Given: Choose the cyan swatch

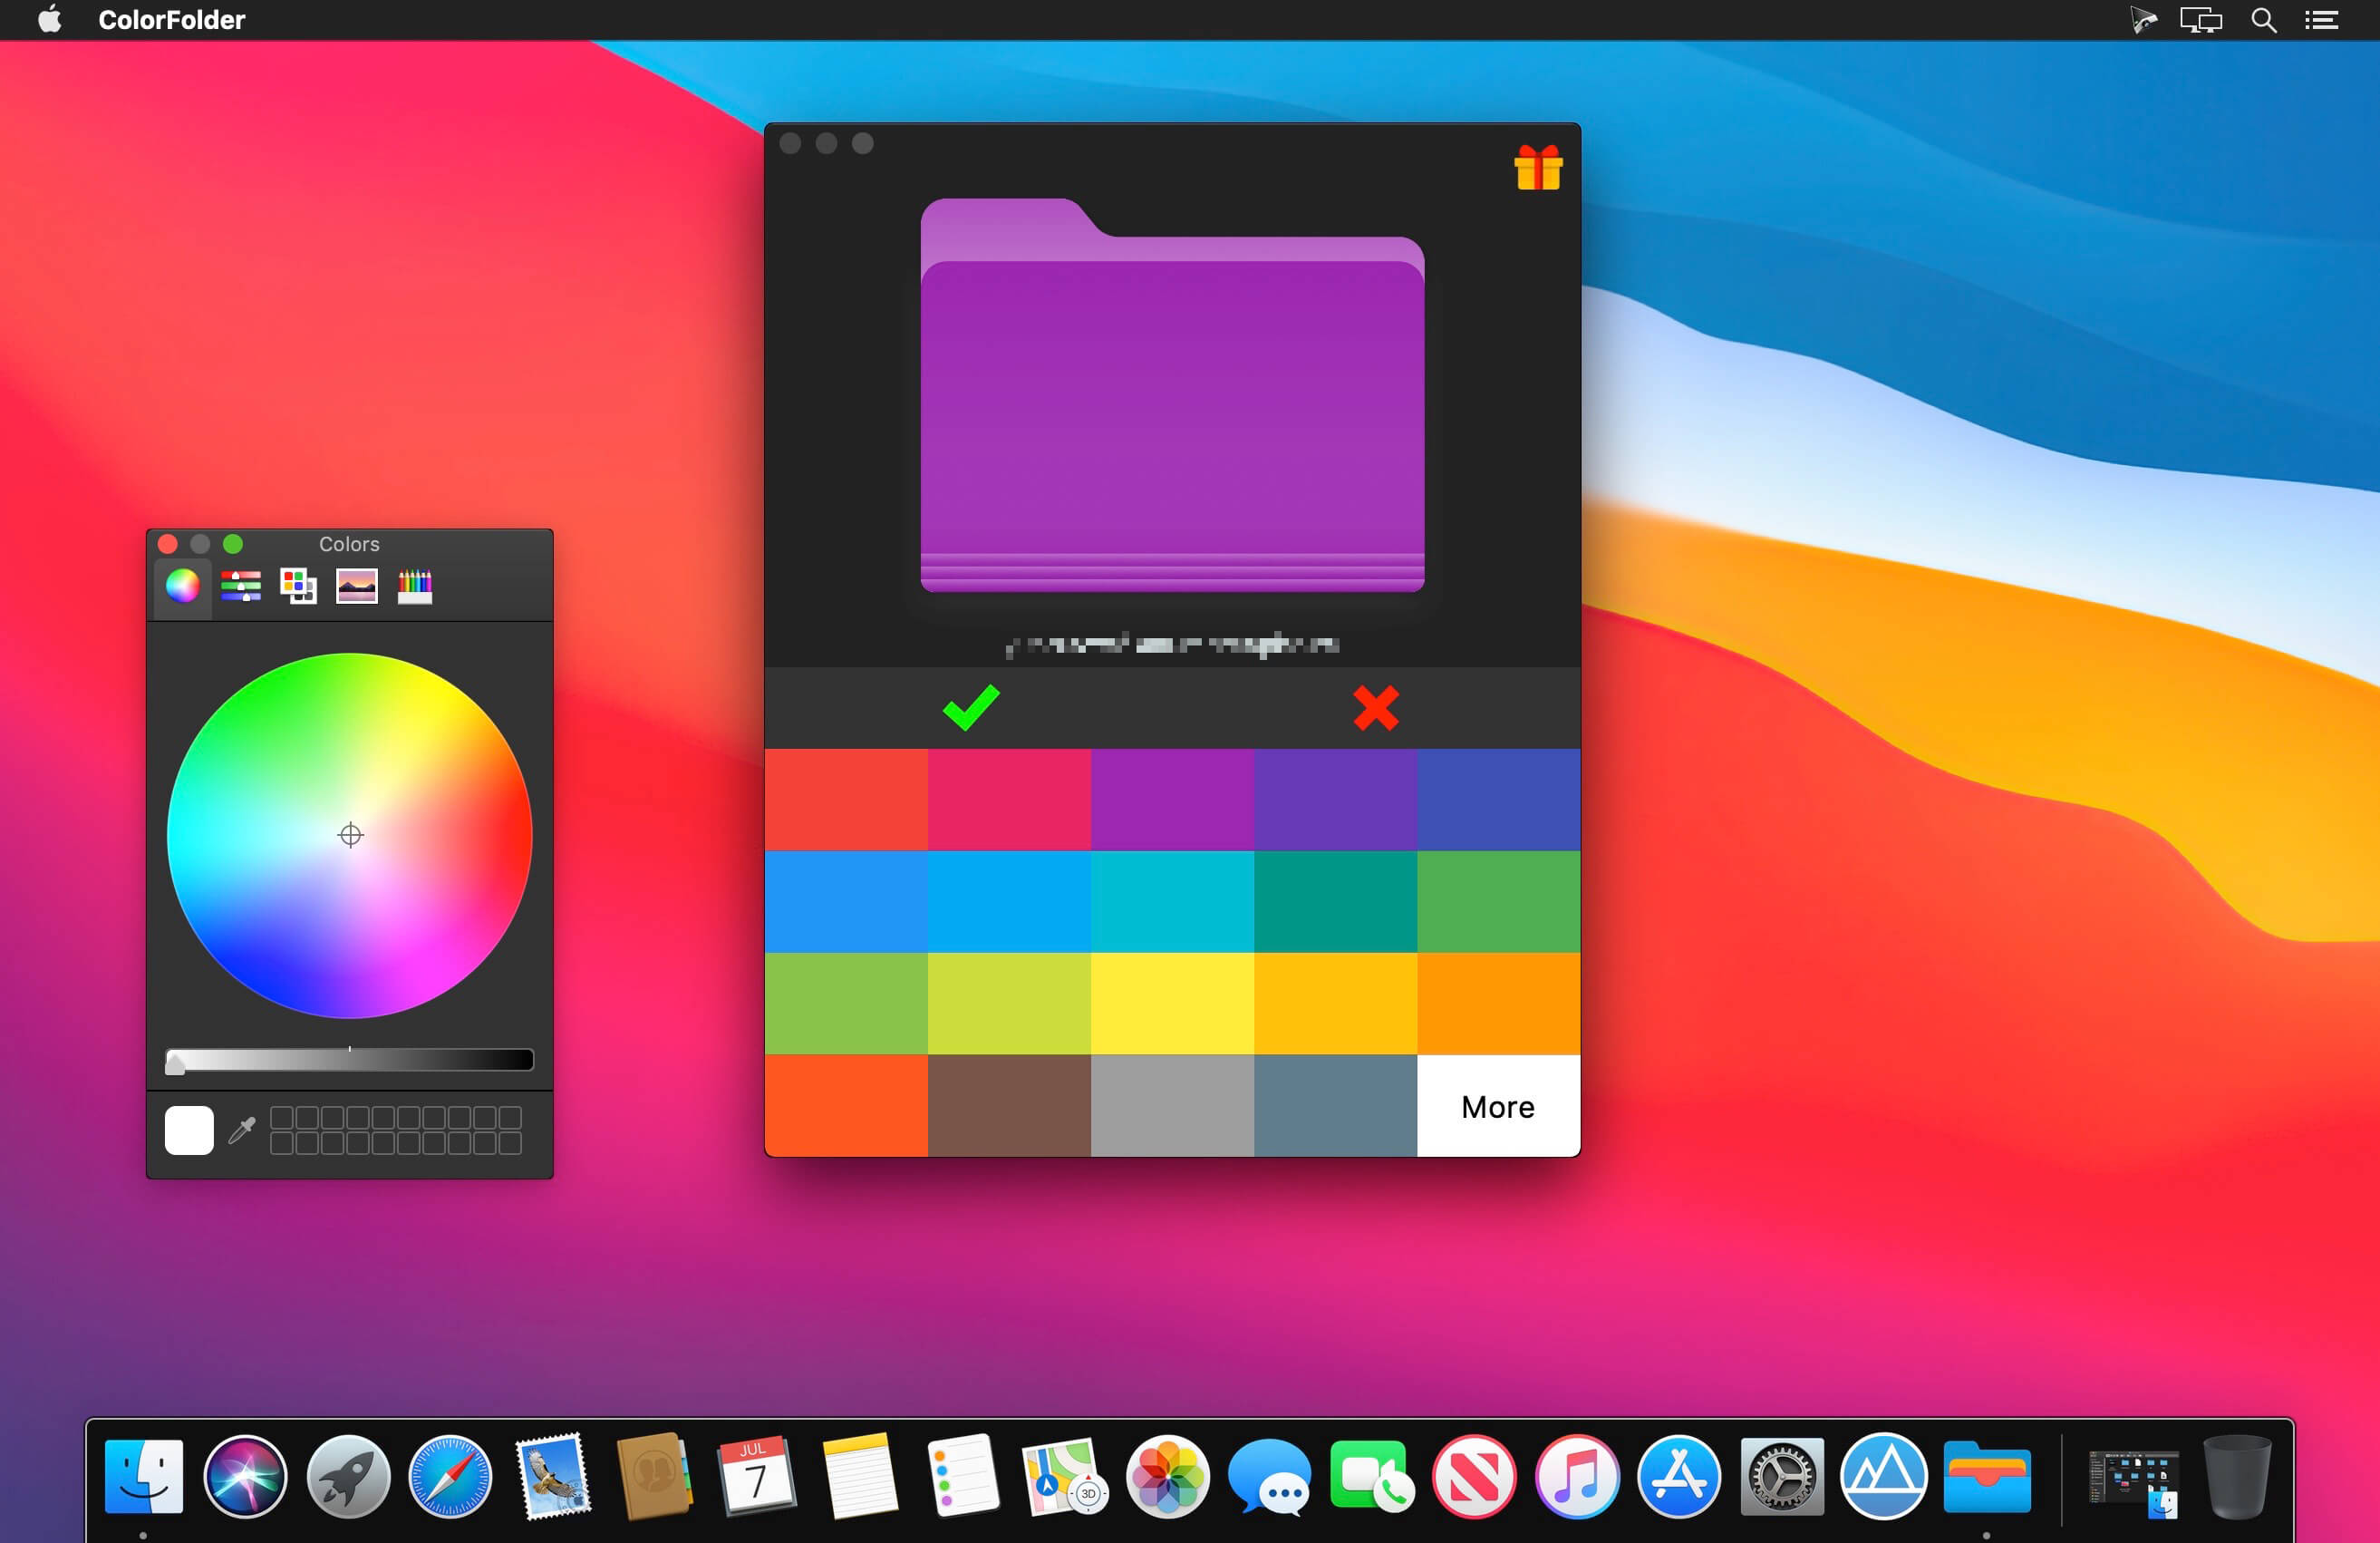Looking at the screenshot, I should (1172, 902).
